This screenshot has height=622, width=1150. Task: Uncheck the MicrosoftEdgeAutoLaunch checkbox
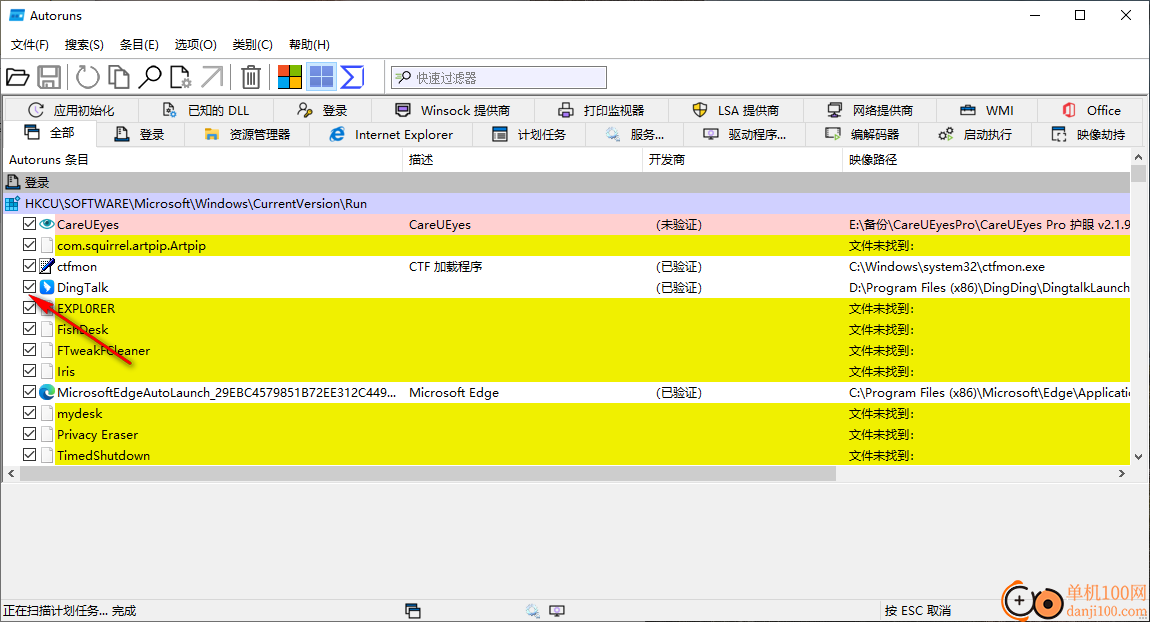click(29, 392)
